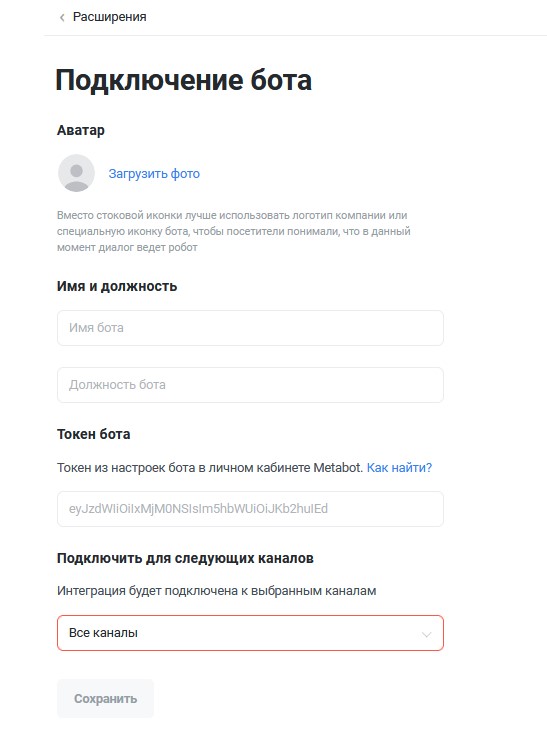
Task: Click the gray avatar placeholder icon
Action: coord(76,173)
